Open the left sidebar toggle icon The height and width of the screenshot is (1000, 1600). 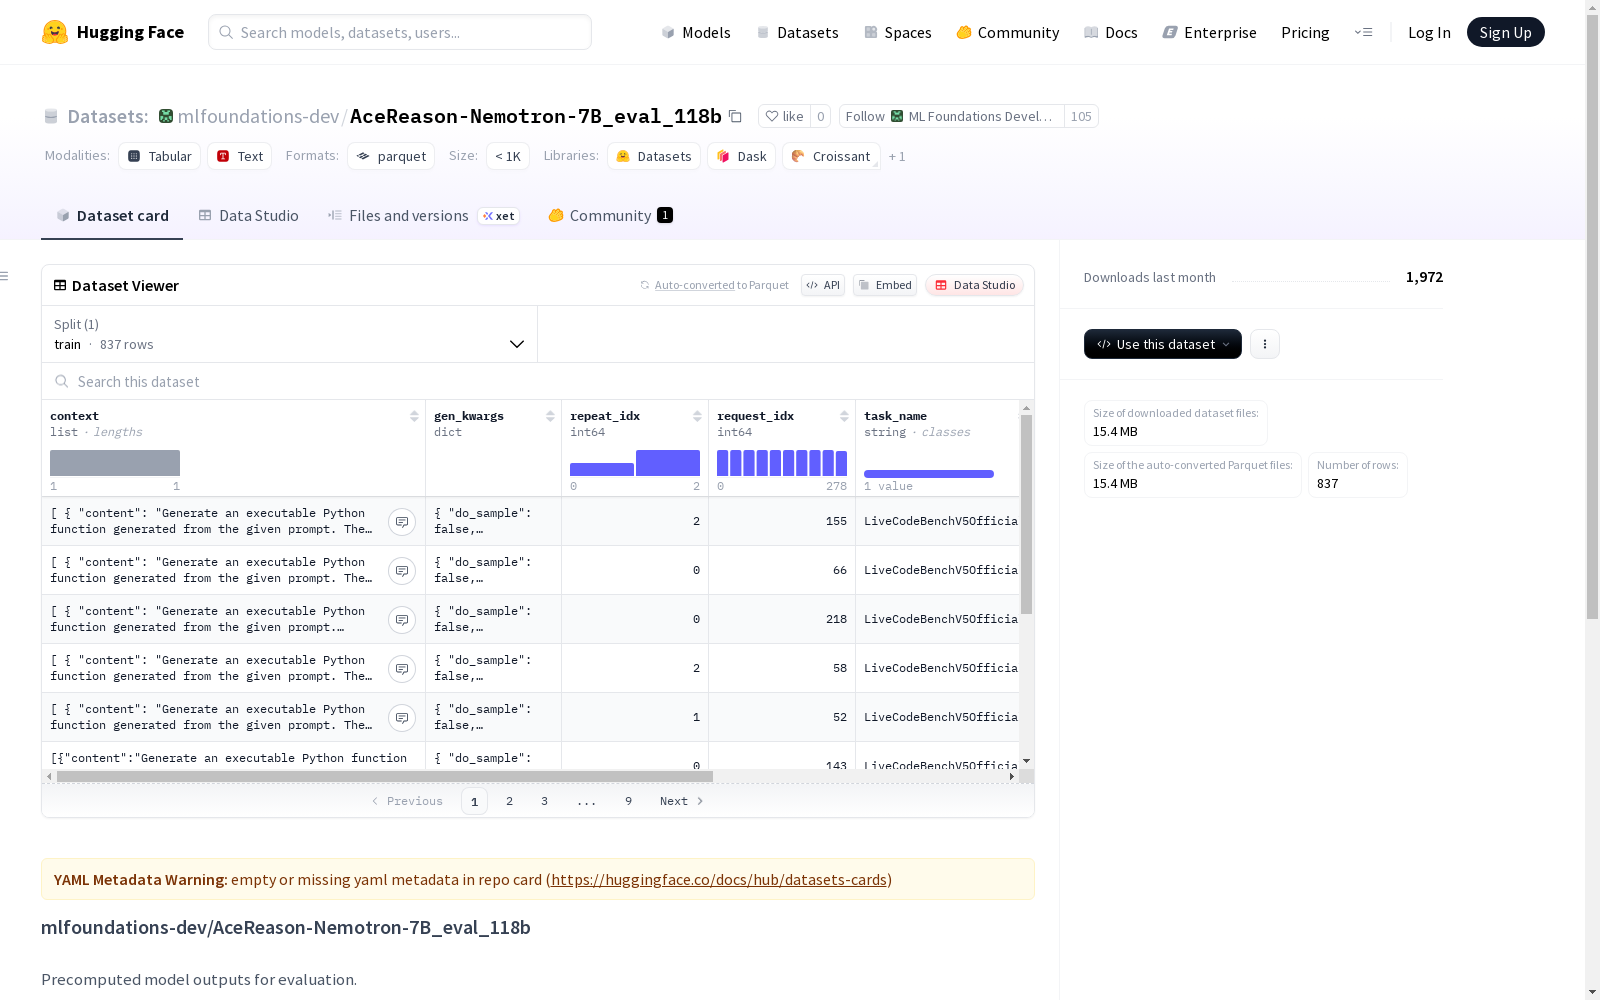[x=5, y=276]
